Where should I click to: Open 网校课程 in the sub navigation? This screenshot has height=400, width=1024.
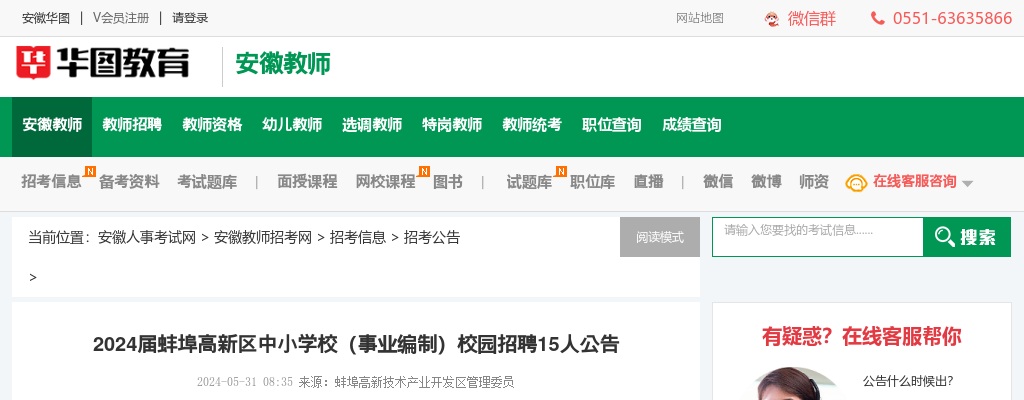(x=385, y=182)
